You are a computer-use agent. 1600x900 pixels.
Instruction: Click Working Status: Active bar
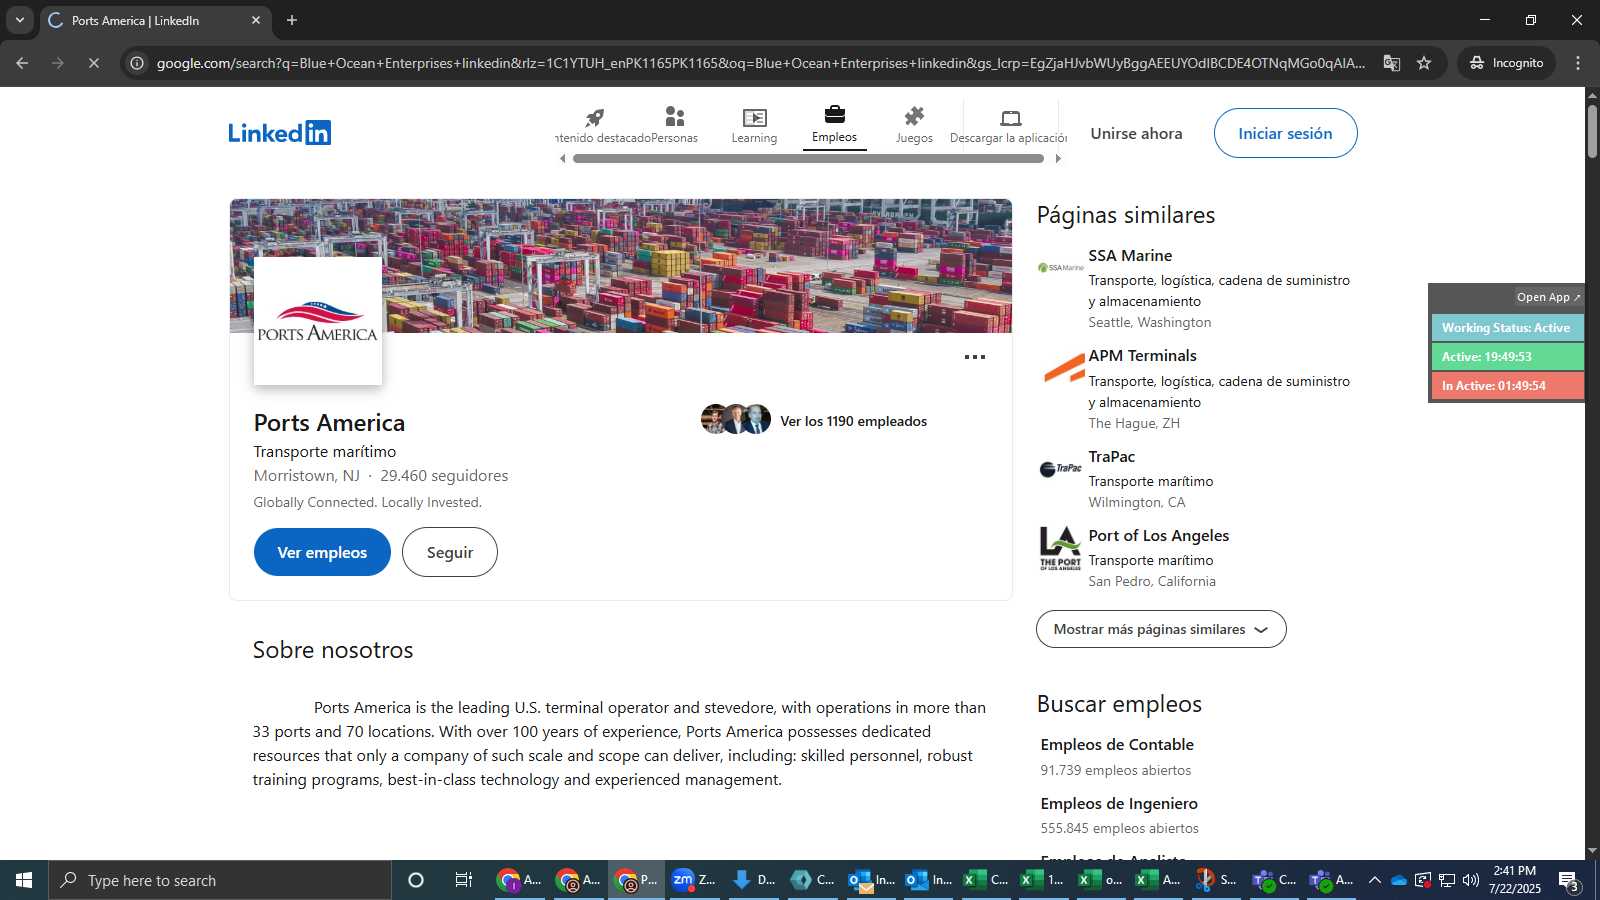coord(1506,328)
